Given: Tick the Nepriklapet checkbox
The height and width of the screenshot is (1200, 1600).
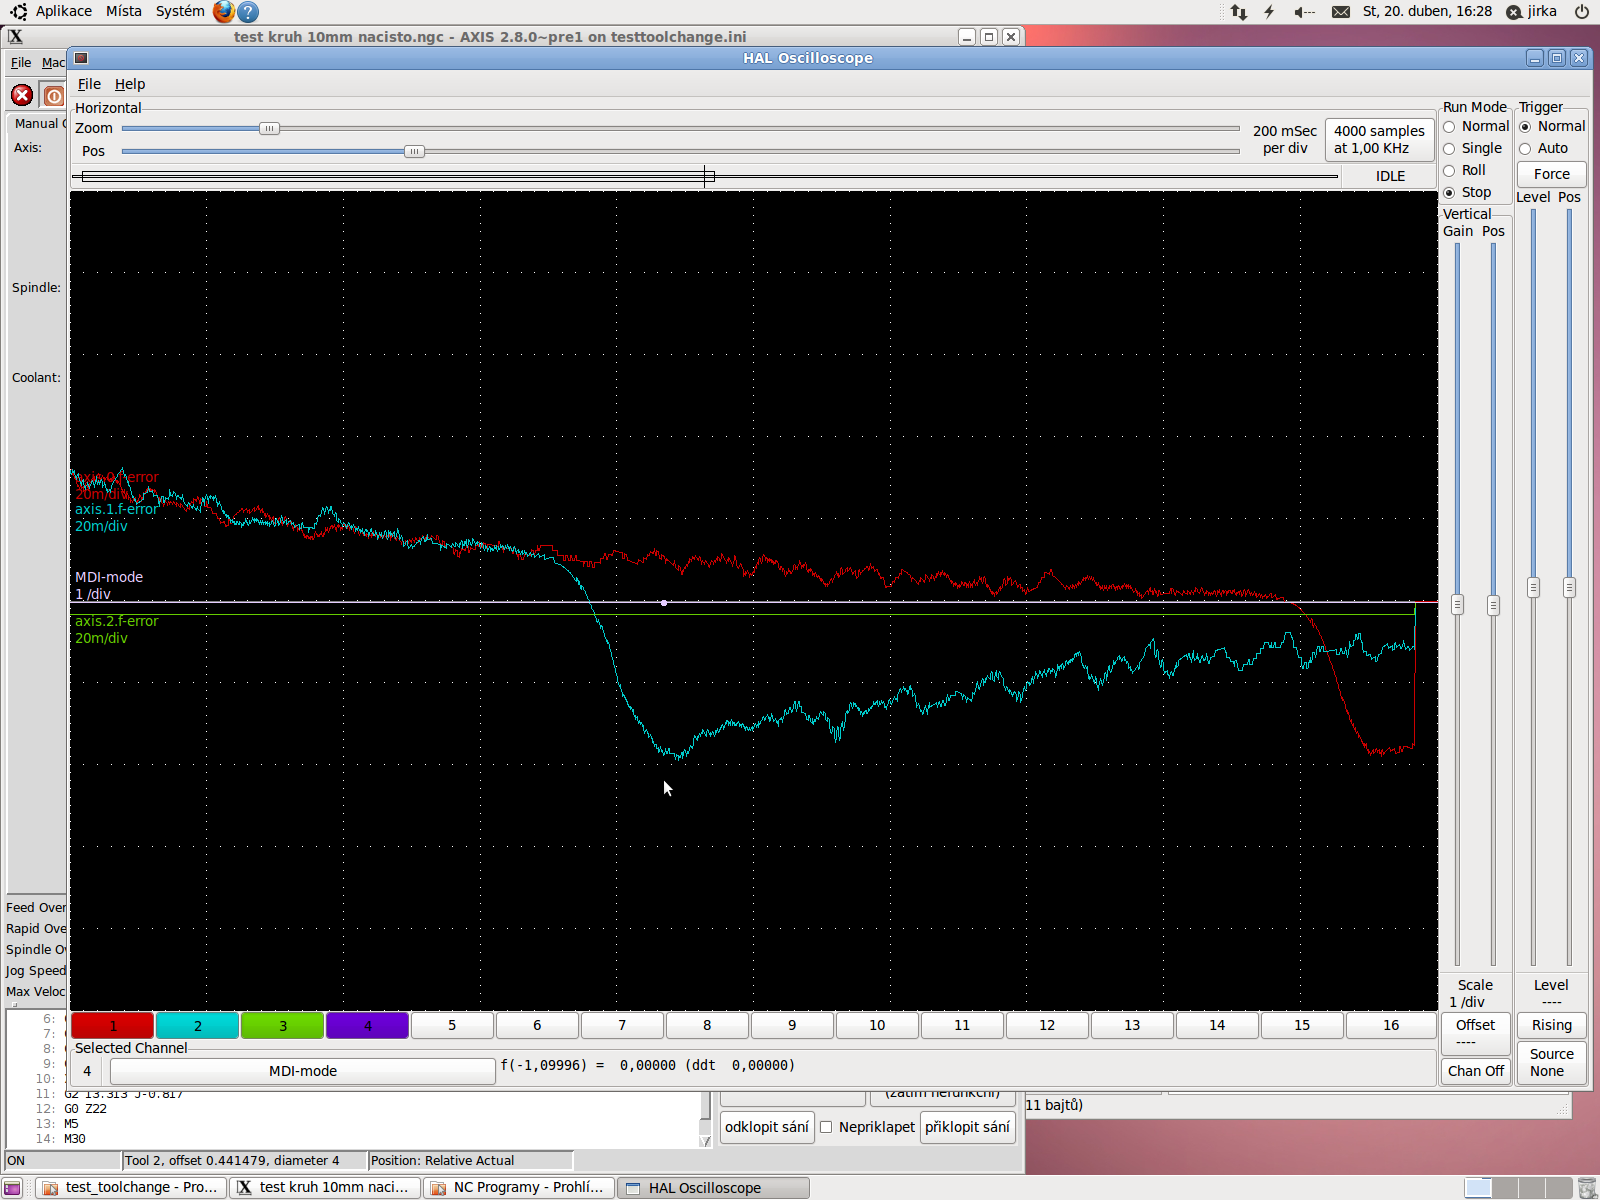Looking at the screenshot, I should [x=826, y=1127].
